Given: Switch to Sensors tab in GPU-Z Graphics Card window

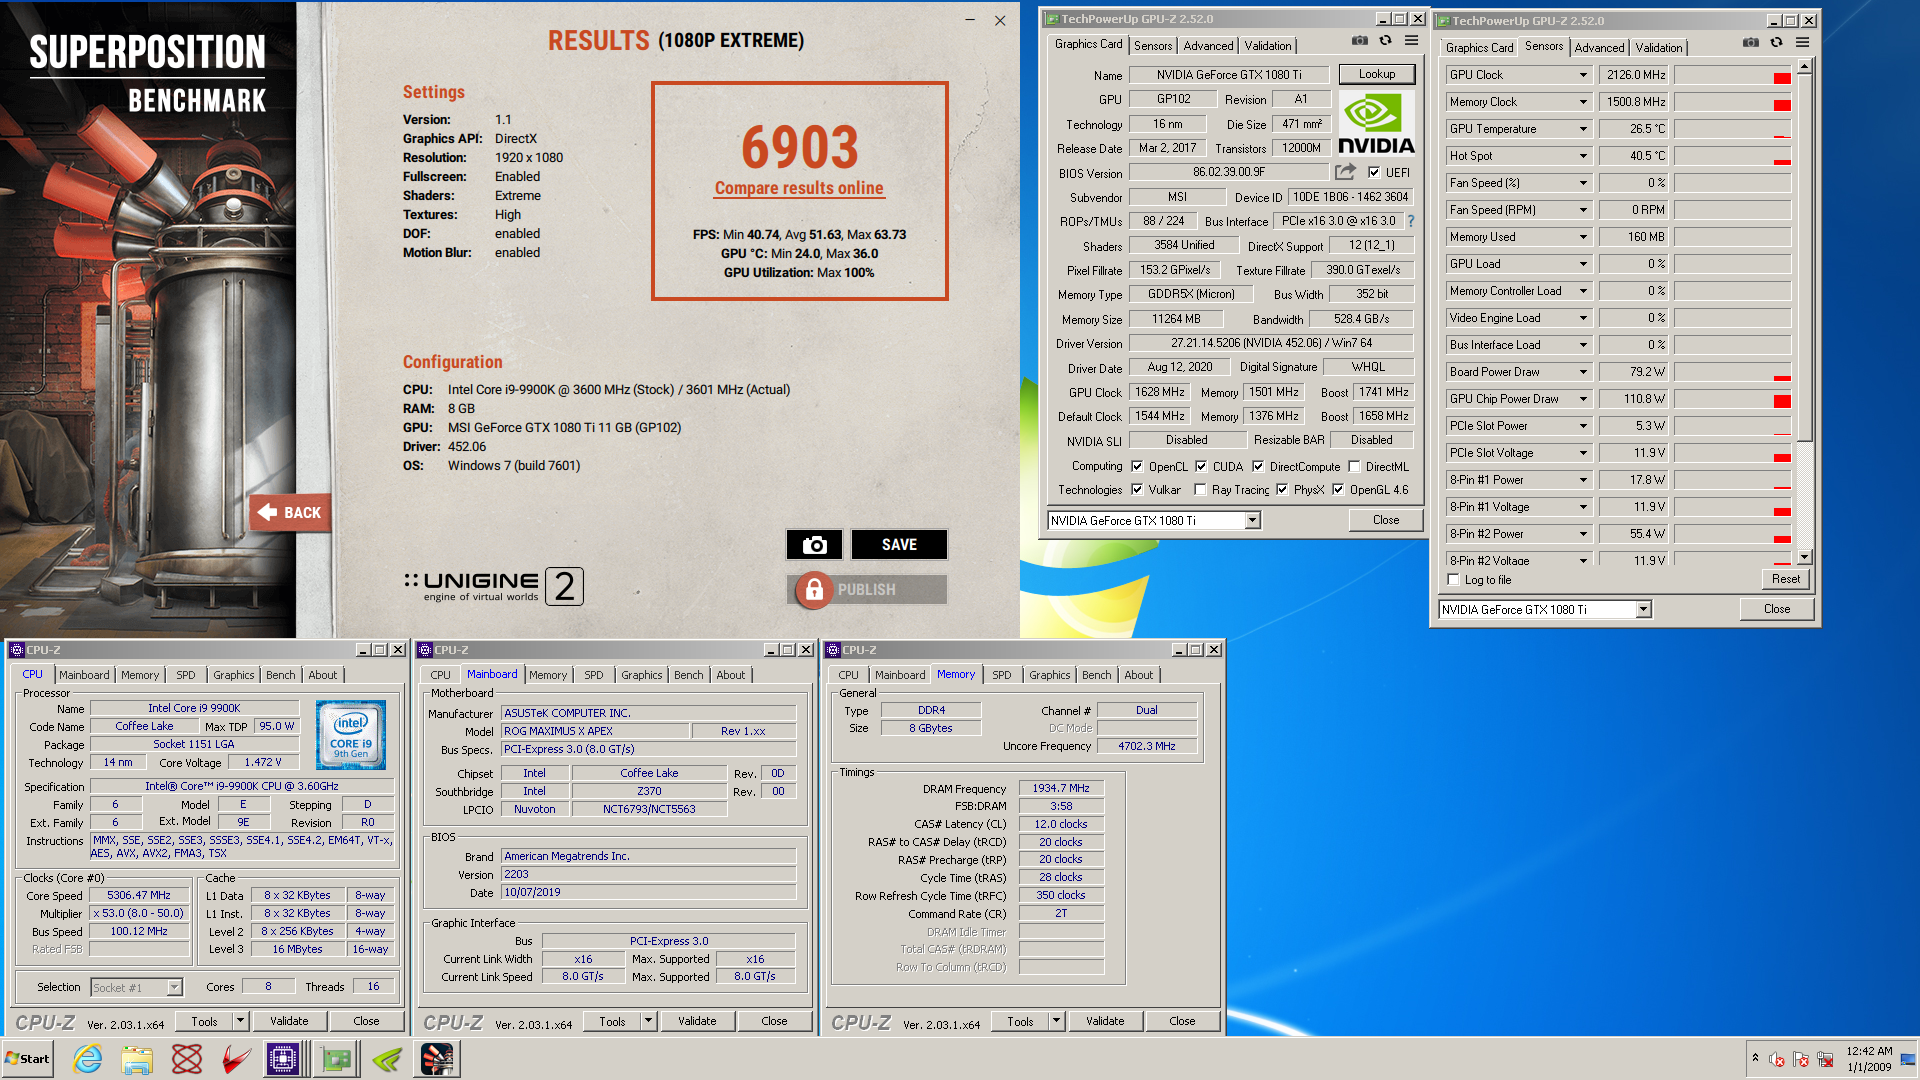Looking at the screenshot, I should click(1153, 46).
